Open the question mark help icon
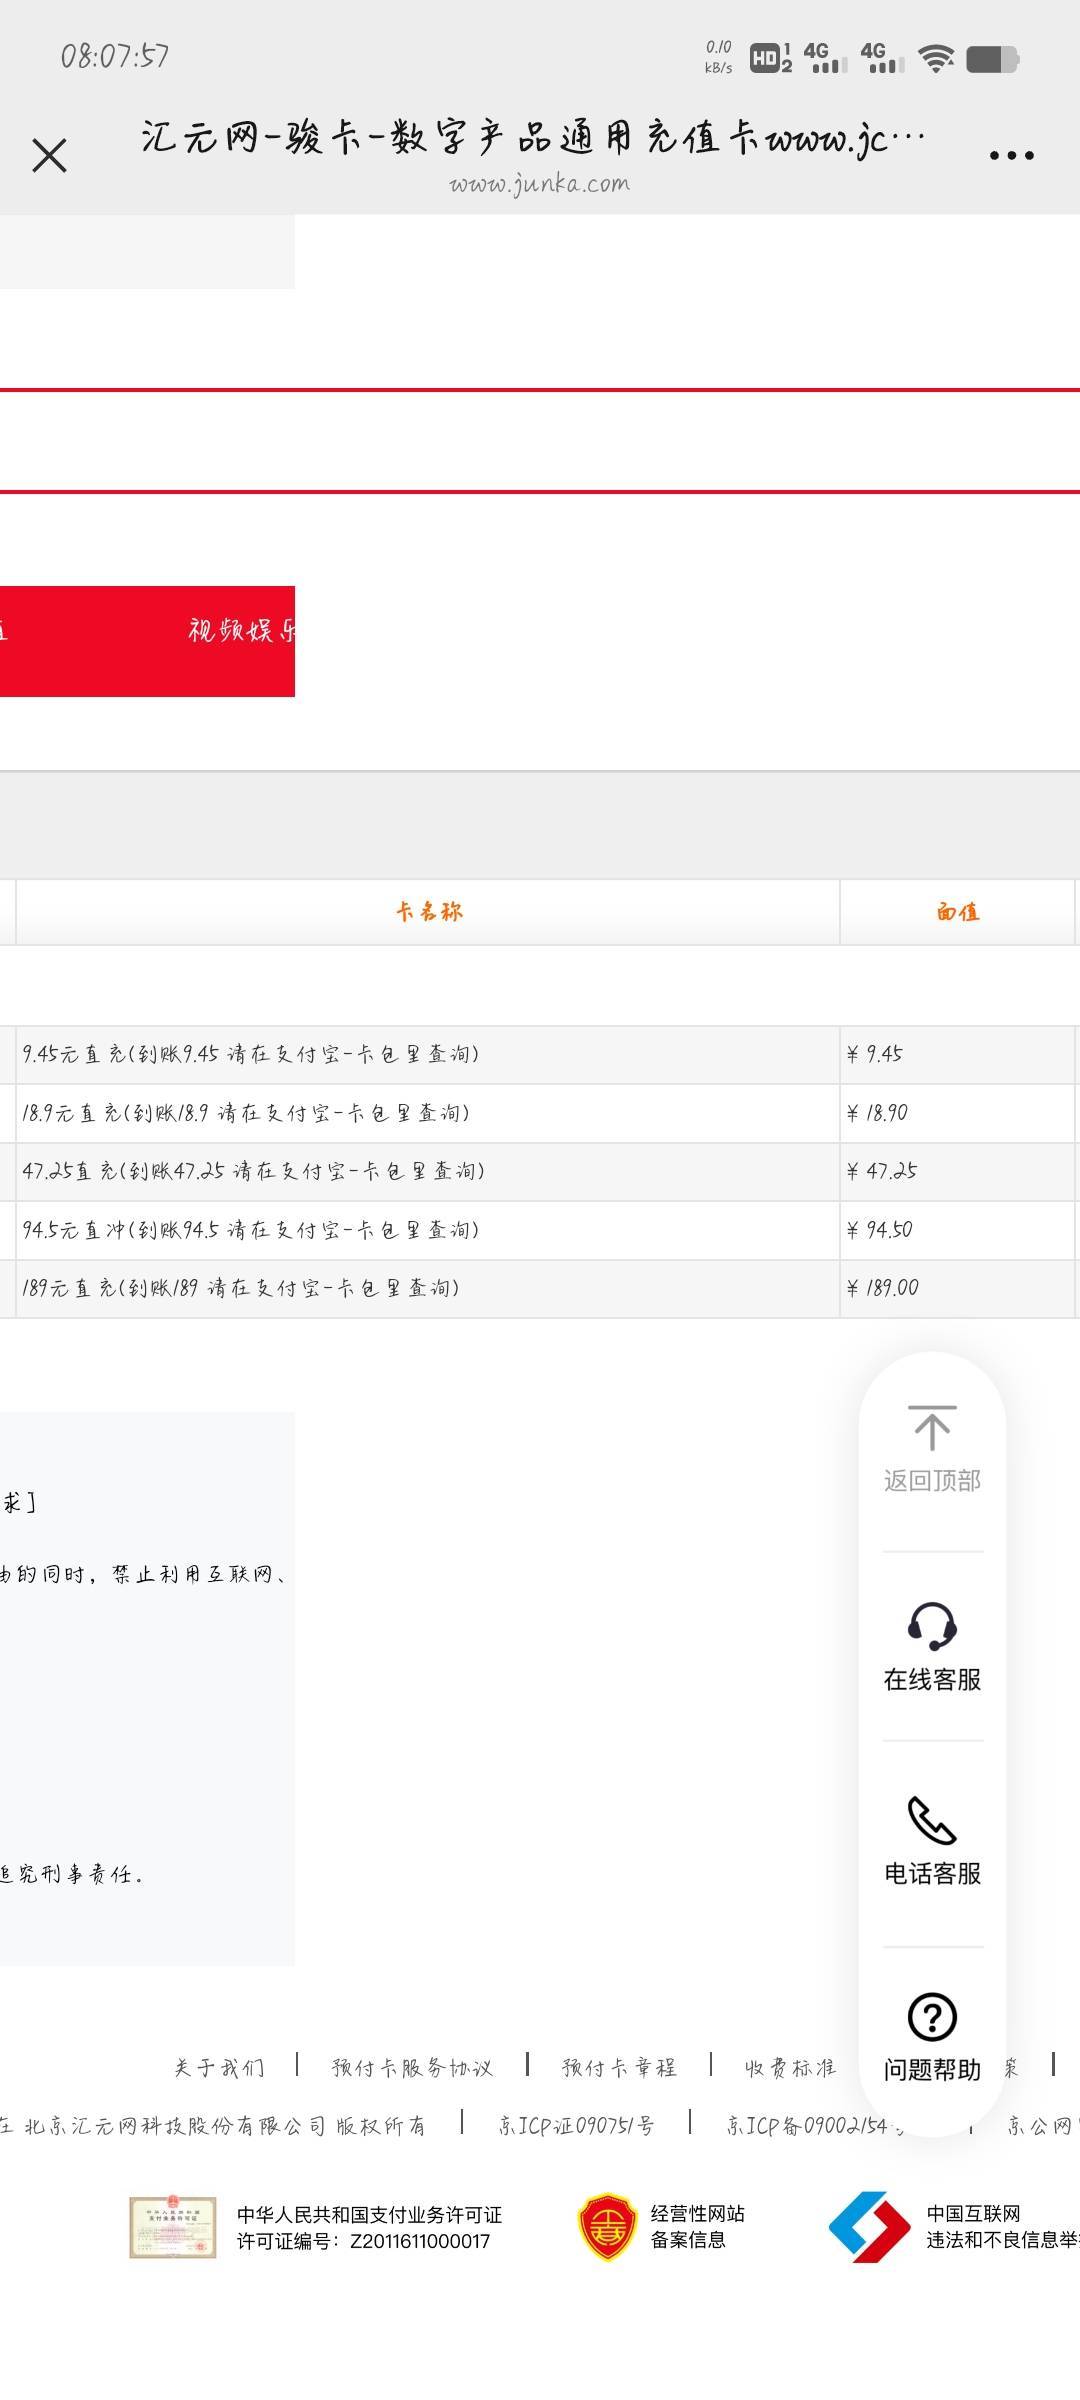 932,2016
